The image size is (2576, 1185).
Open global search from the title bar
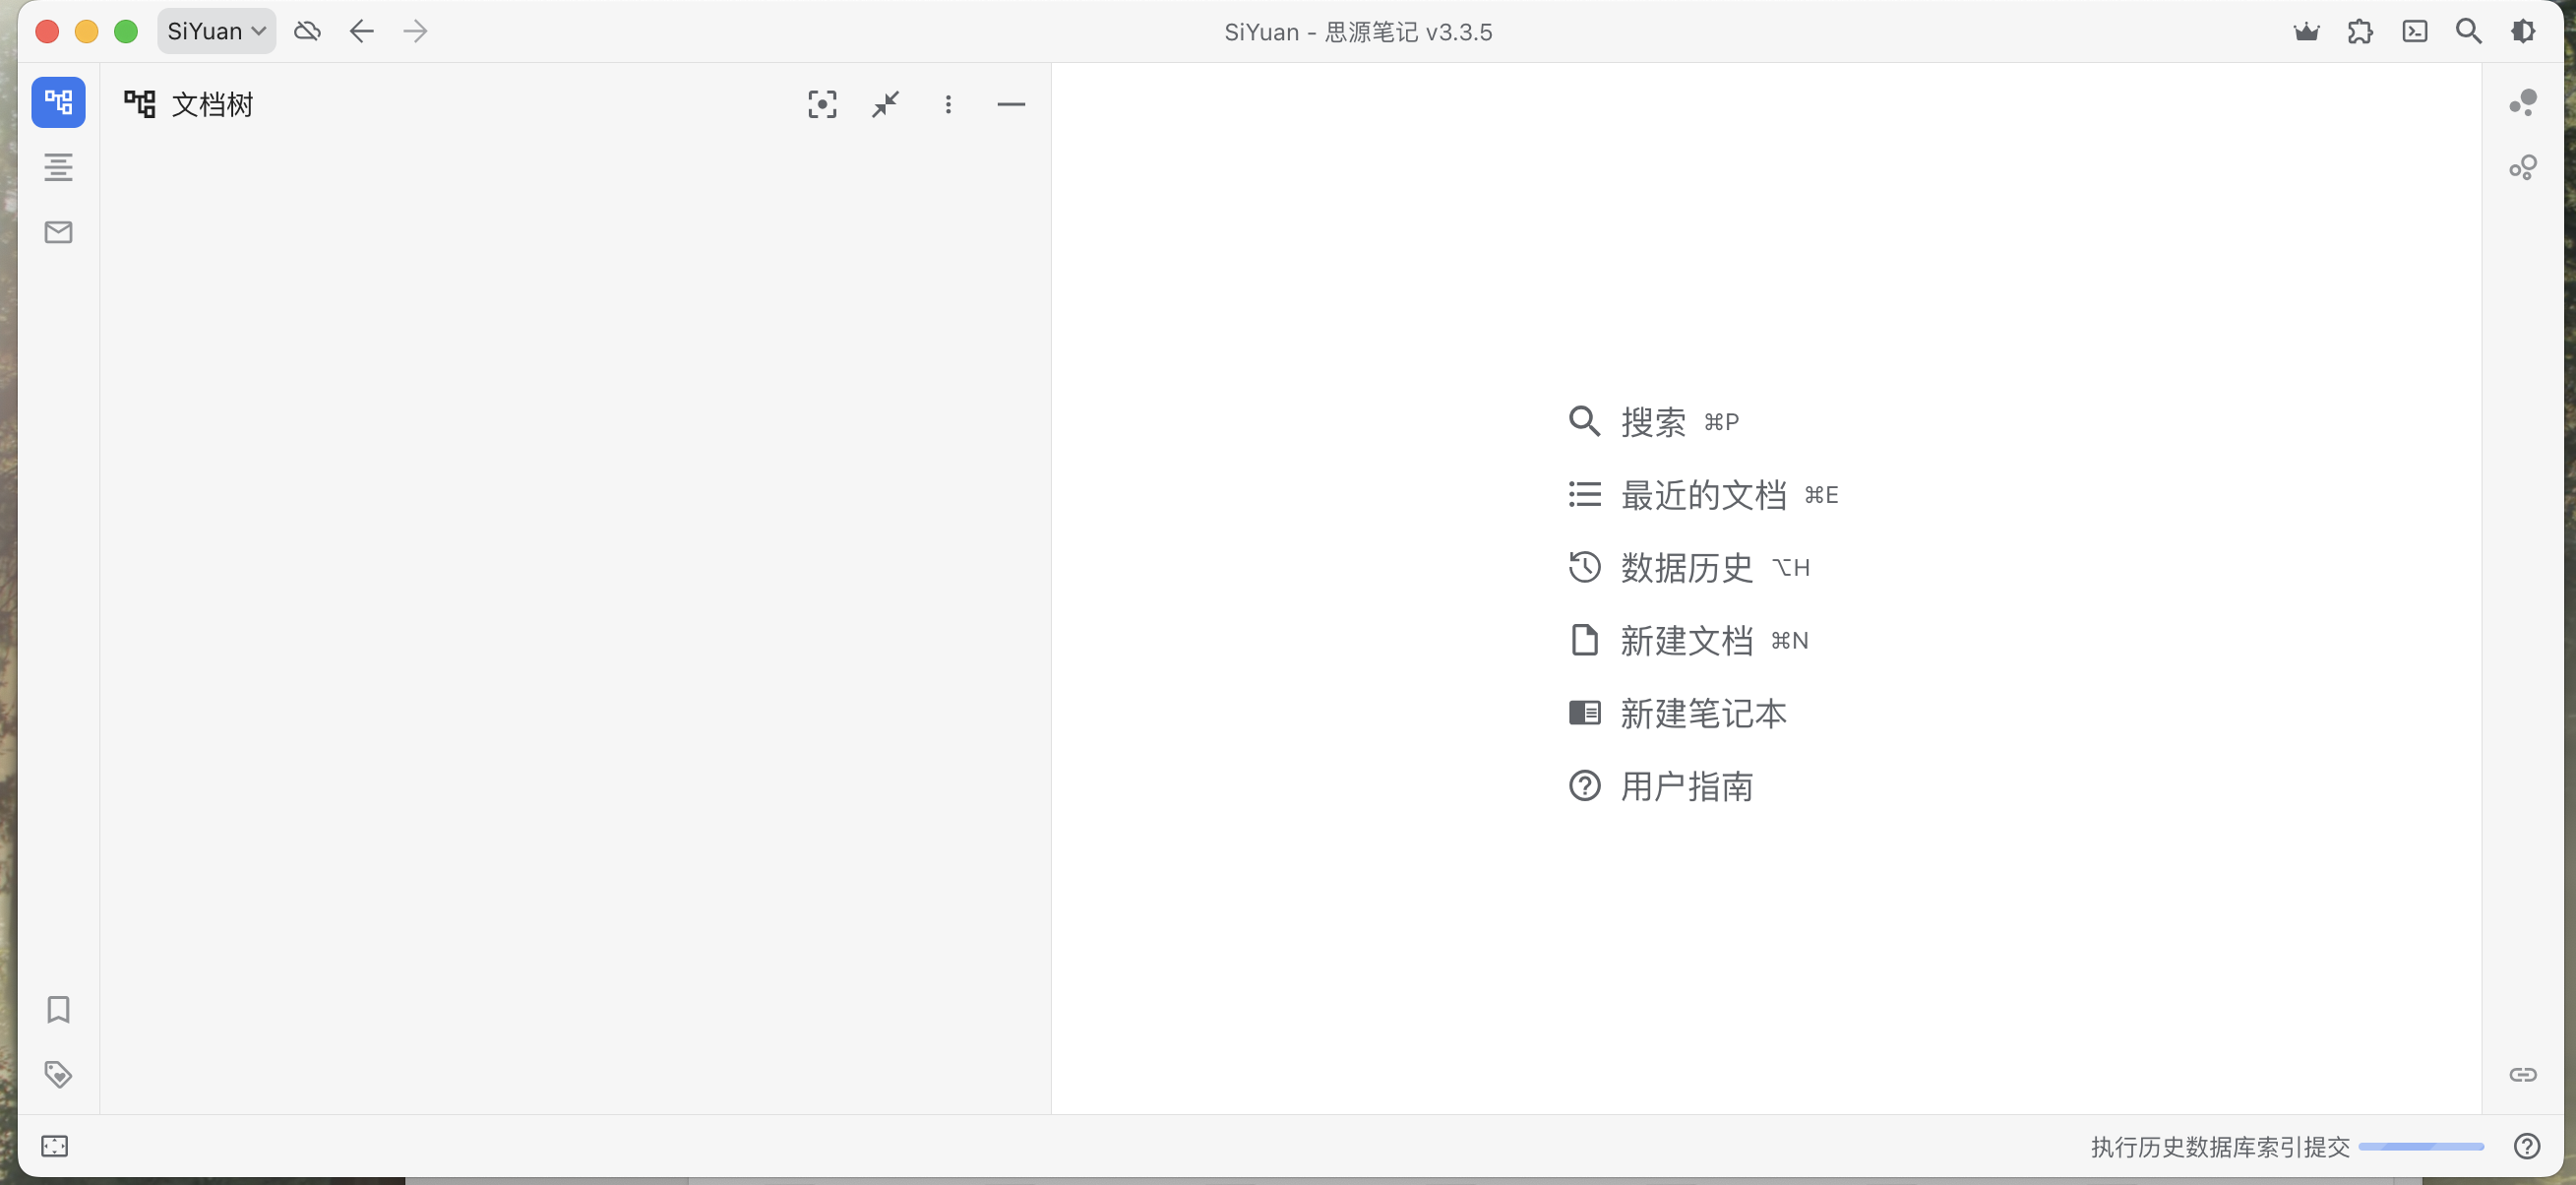pos(2469,31)
